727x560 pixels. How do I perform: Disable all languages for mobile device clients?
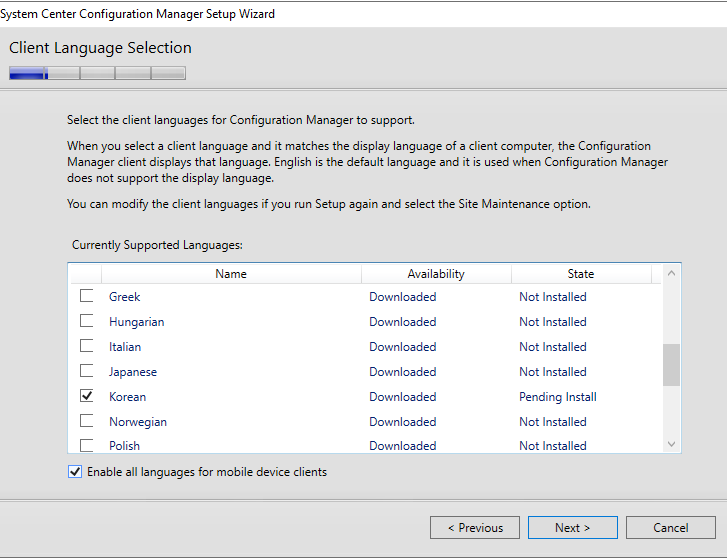[x=75, y=472]
